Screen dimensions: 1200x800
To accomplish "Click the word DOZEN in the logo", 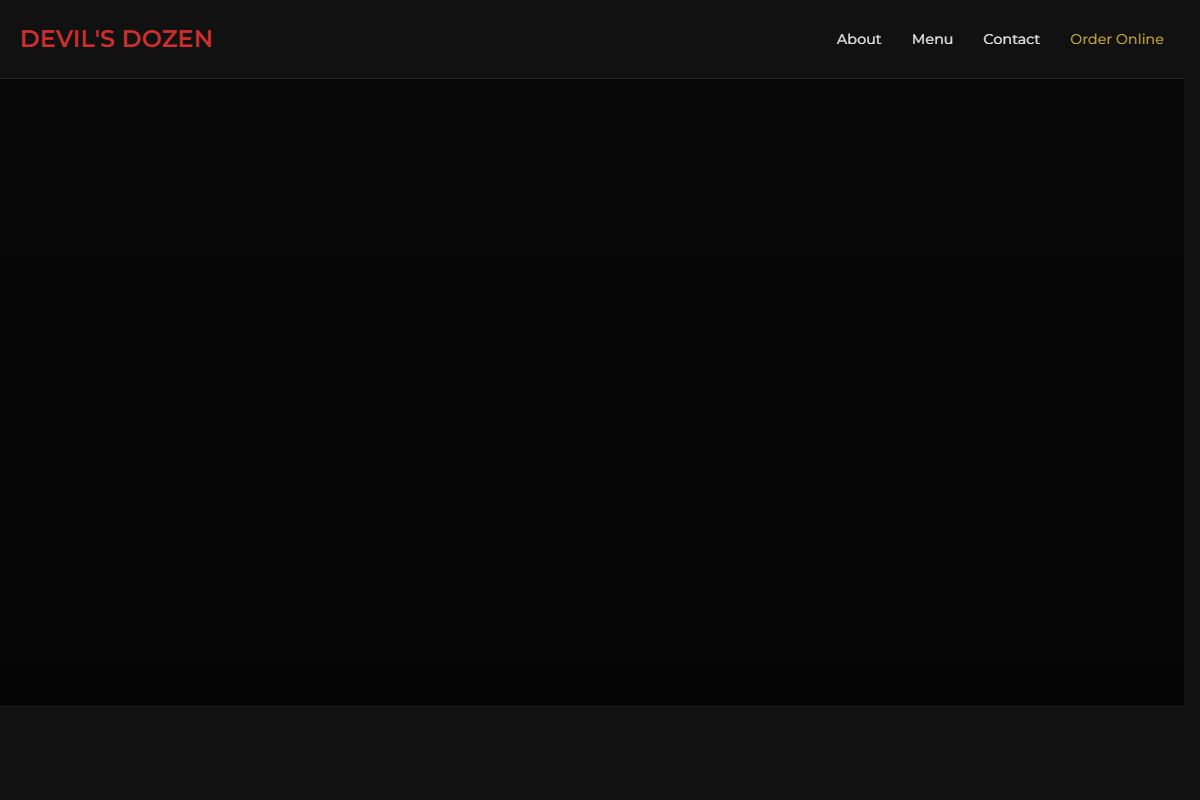I will pos(167,39).
